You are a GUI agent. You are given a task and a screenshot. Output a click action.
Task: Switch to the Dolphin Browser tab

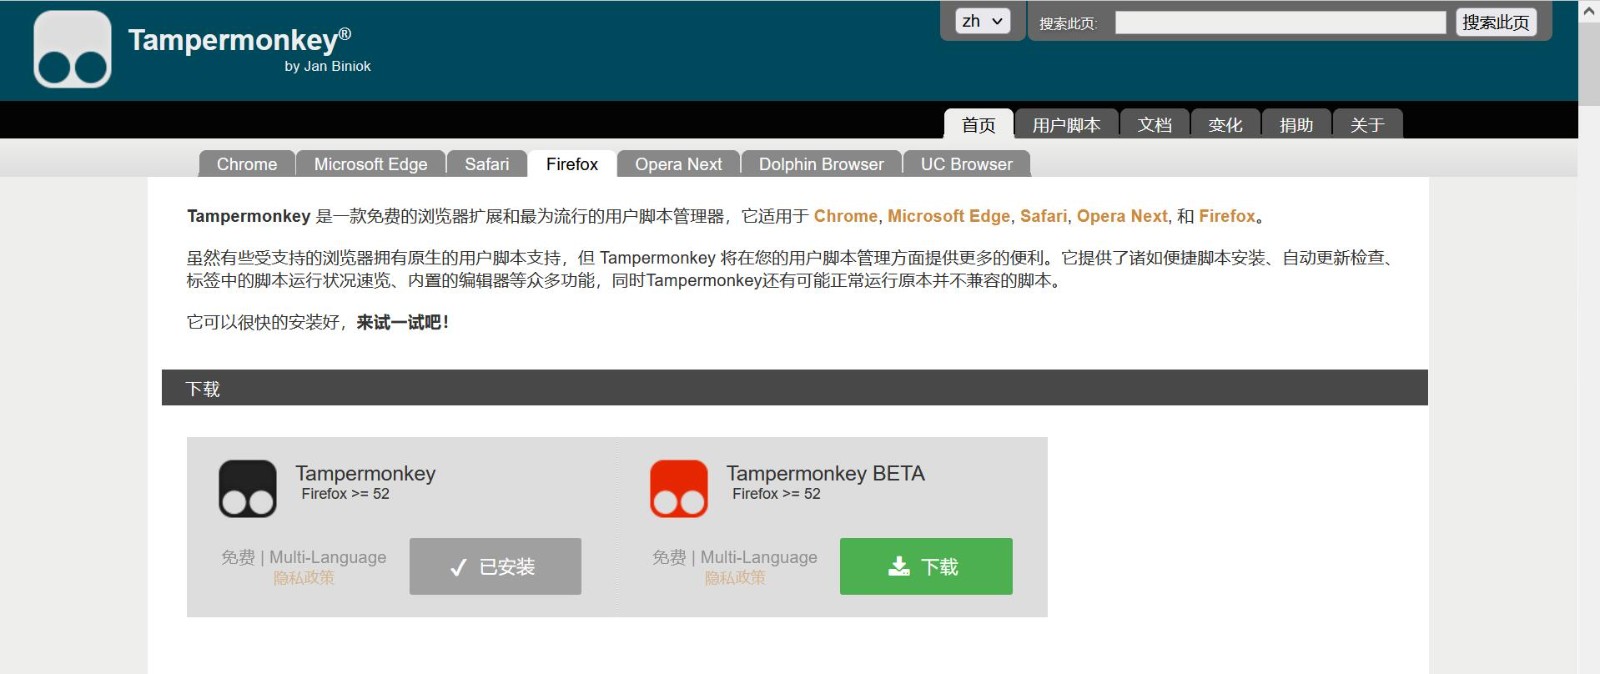(821, 164)
